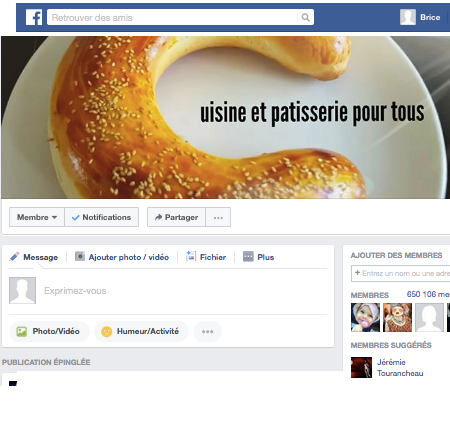This screenshot has width=450, height=422.
Task: Click the Partager button
Action: click(176, 217)
